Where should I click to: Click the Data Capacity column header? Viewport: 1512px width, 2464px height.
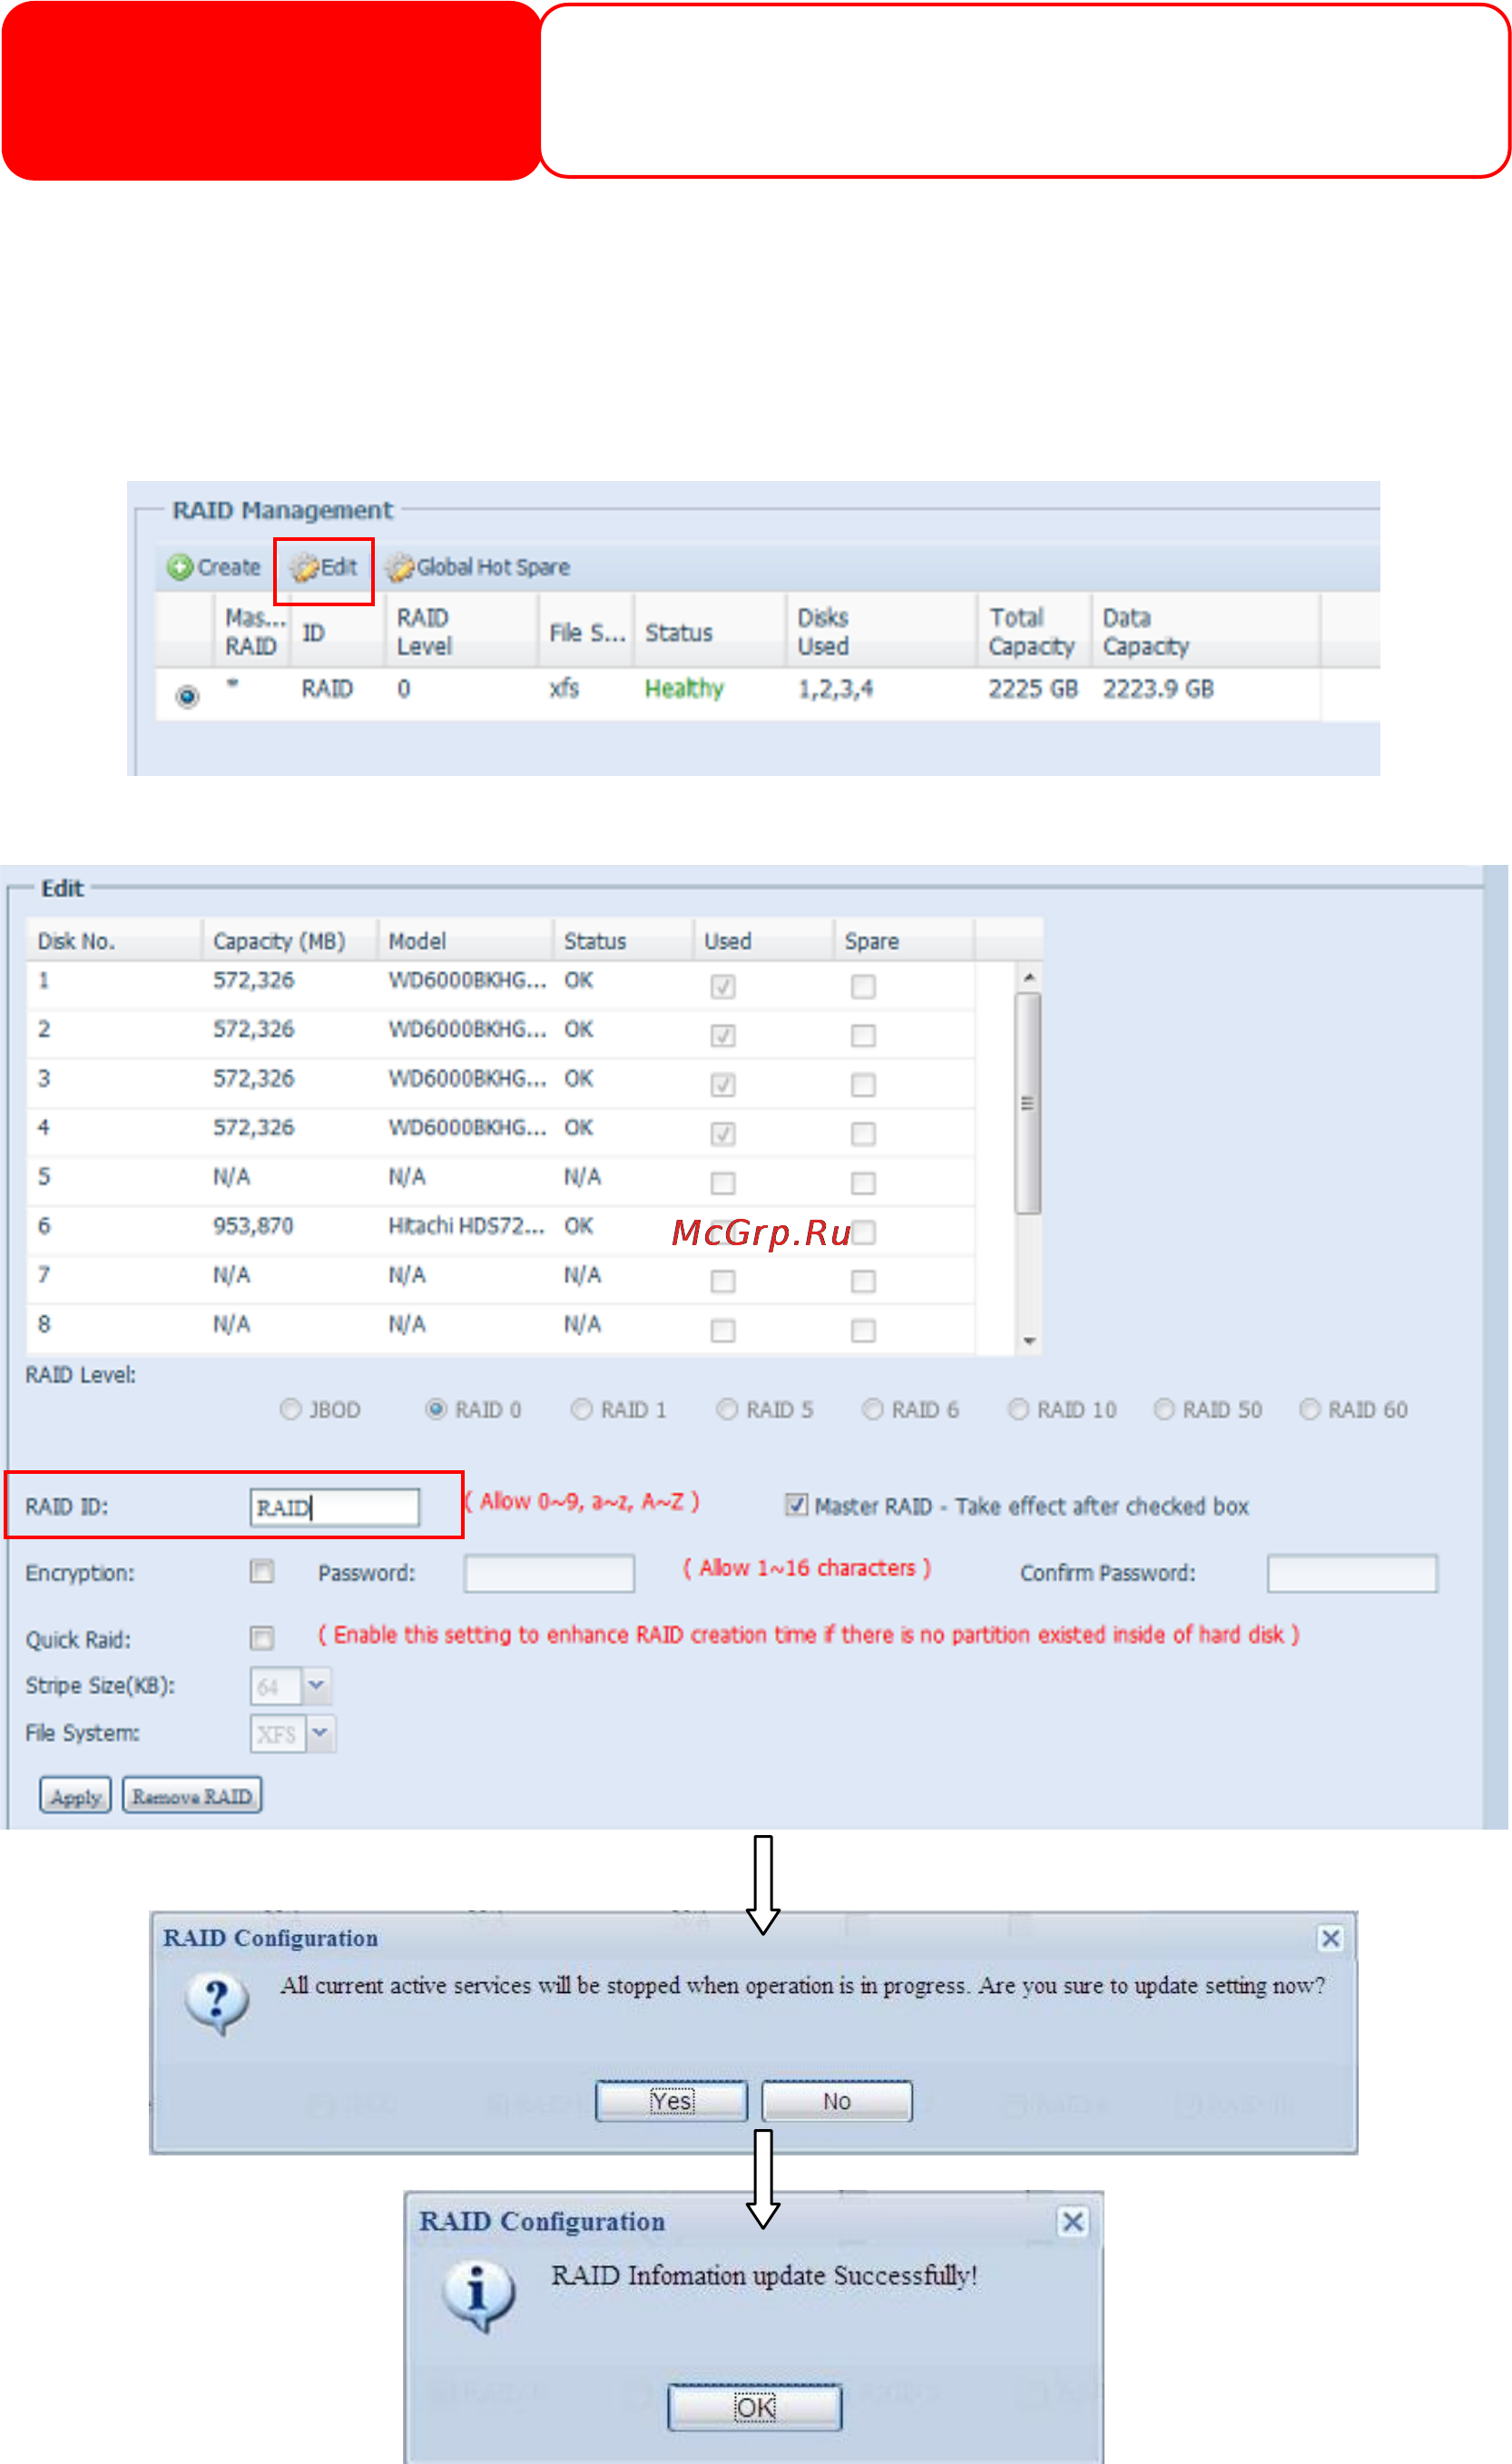(1205, 631)
